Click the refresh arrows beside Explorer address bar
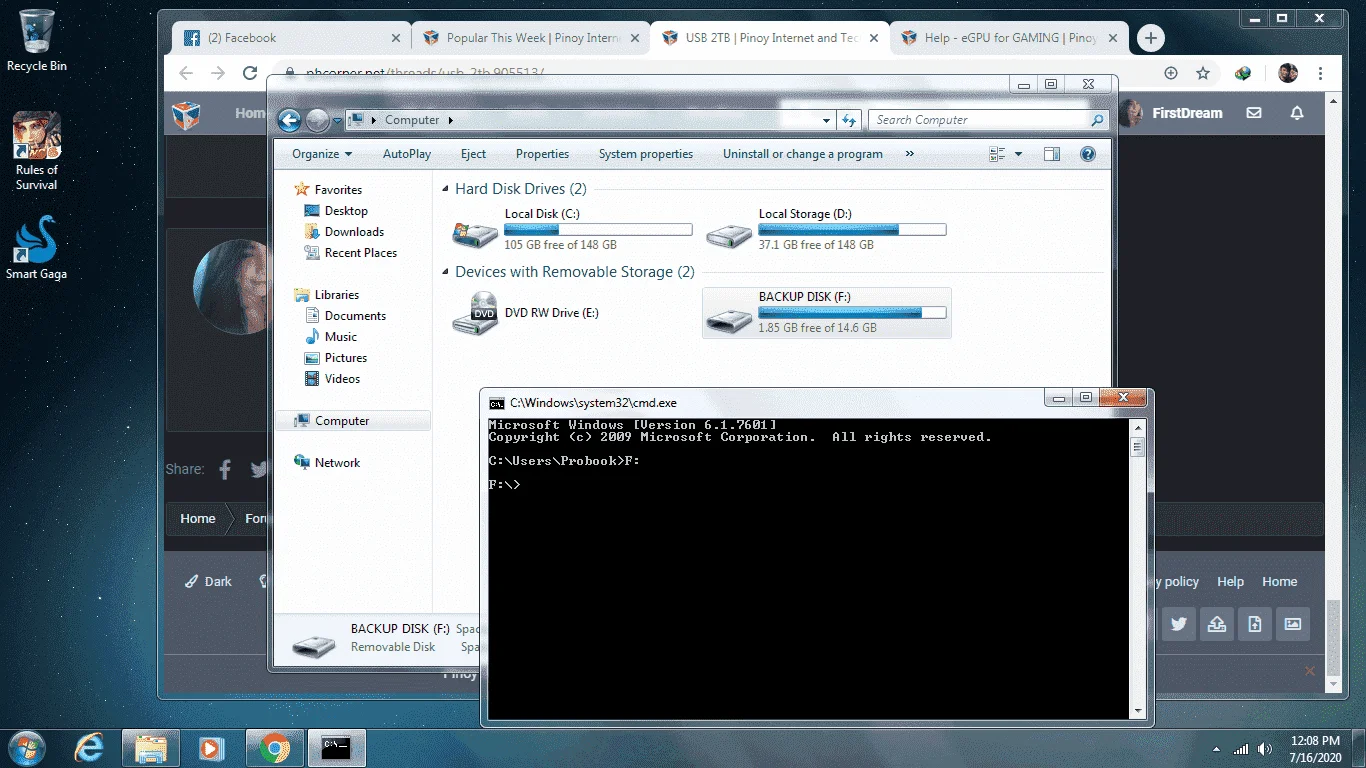 [849, 120]
